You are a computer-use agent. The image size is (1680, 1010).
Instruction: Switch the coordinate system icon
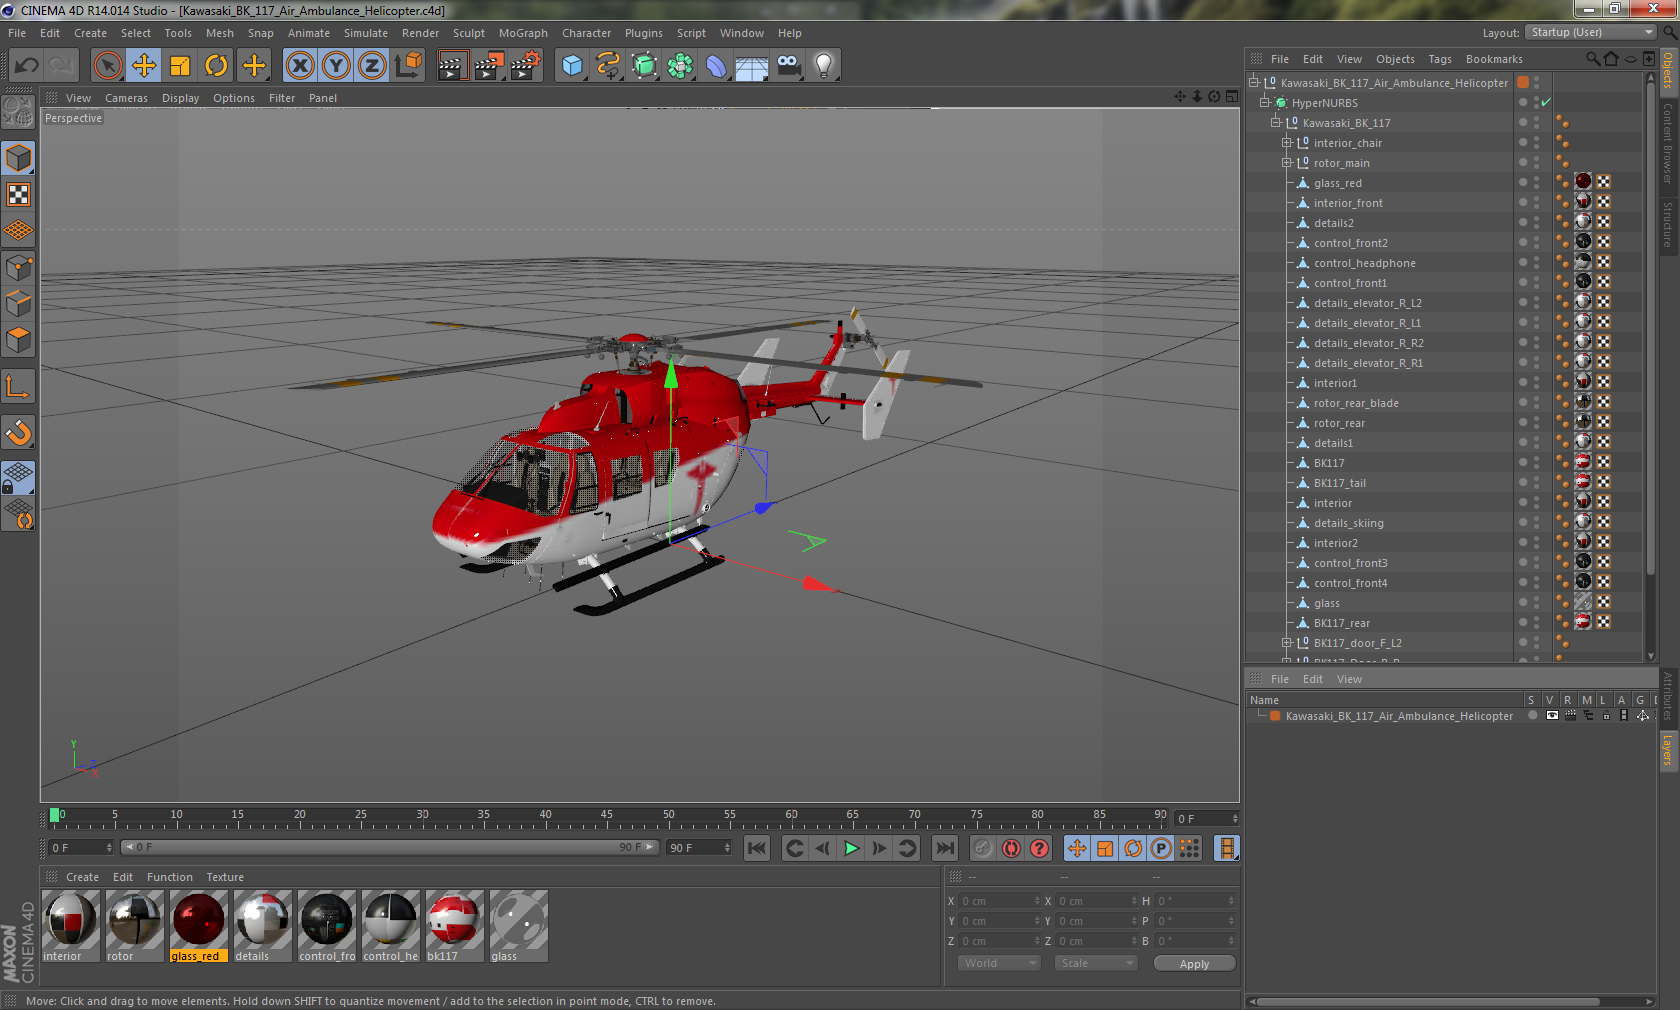click(x=408, y=66)
